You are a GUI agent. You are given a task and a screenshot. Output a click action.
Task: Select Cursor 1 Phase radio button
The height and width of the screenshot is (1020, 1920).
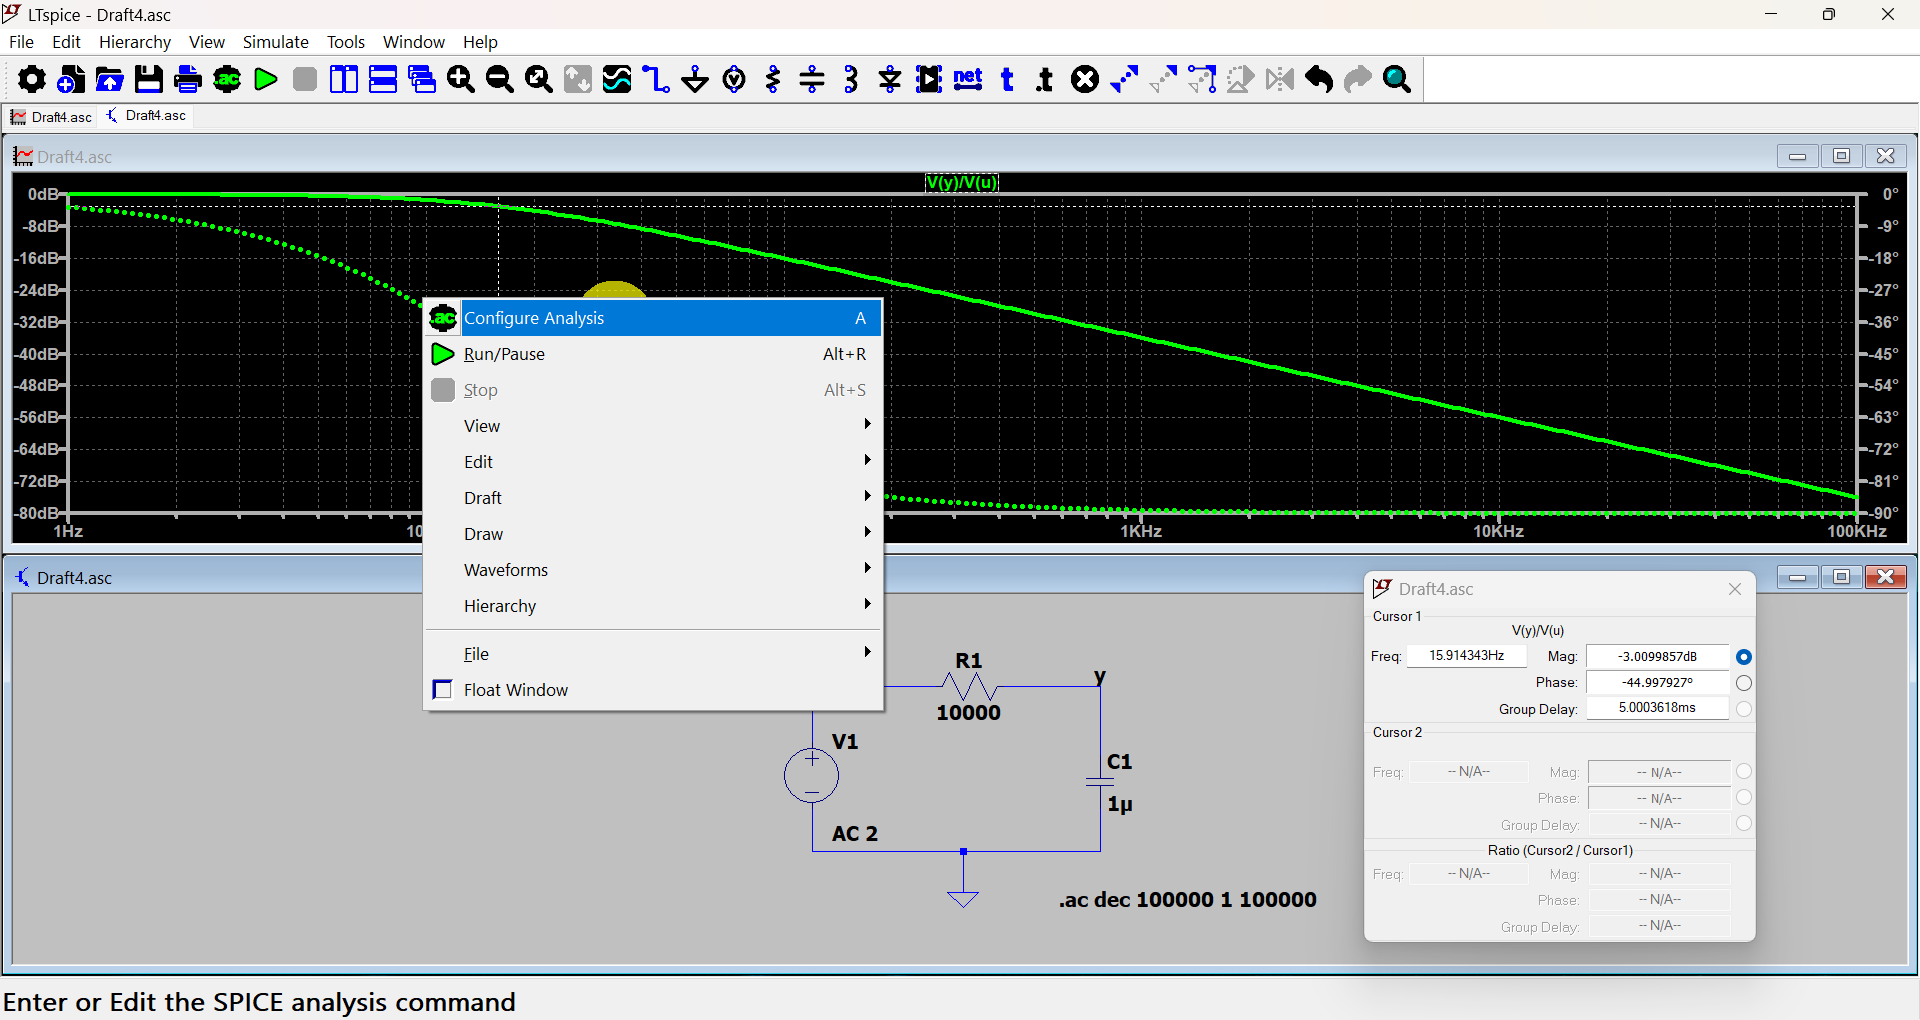tap(1744, 683)
